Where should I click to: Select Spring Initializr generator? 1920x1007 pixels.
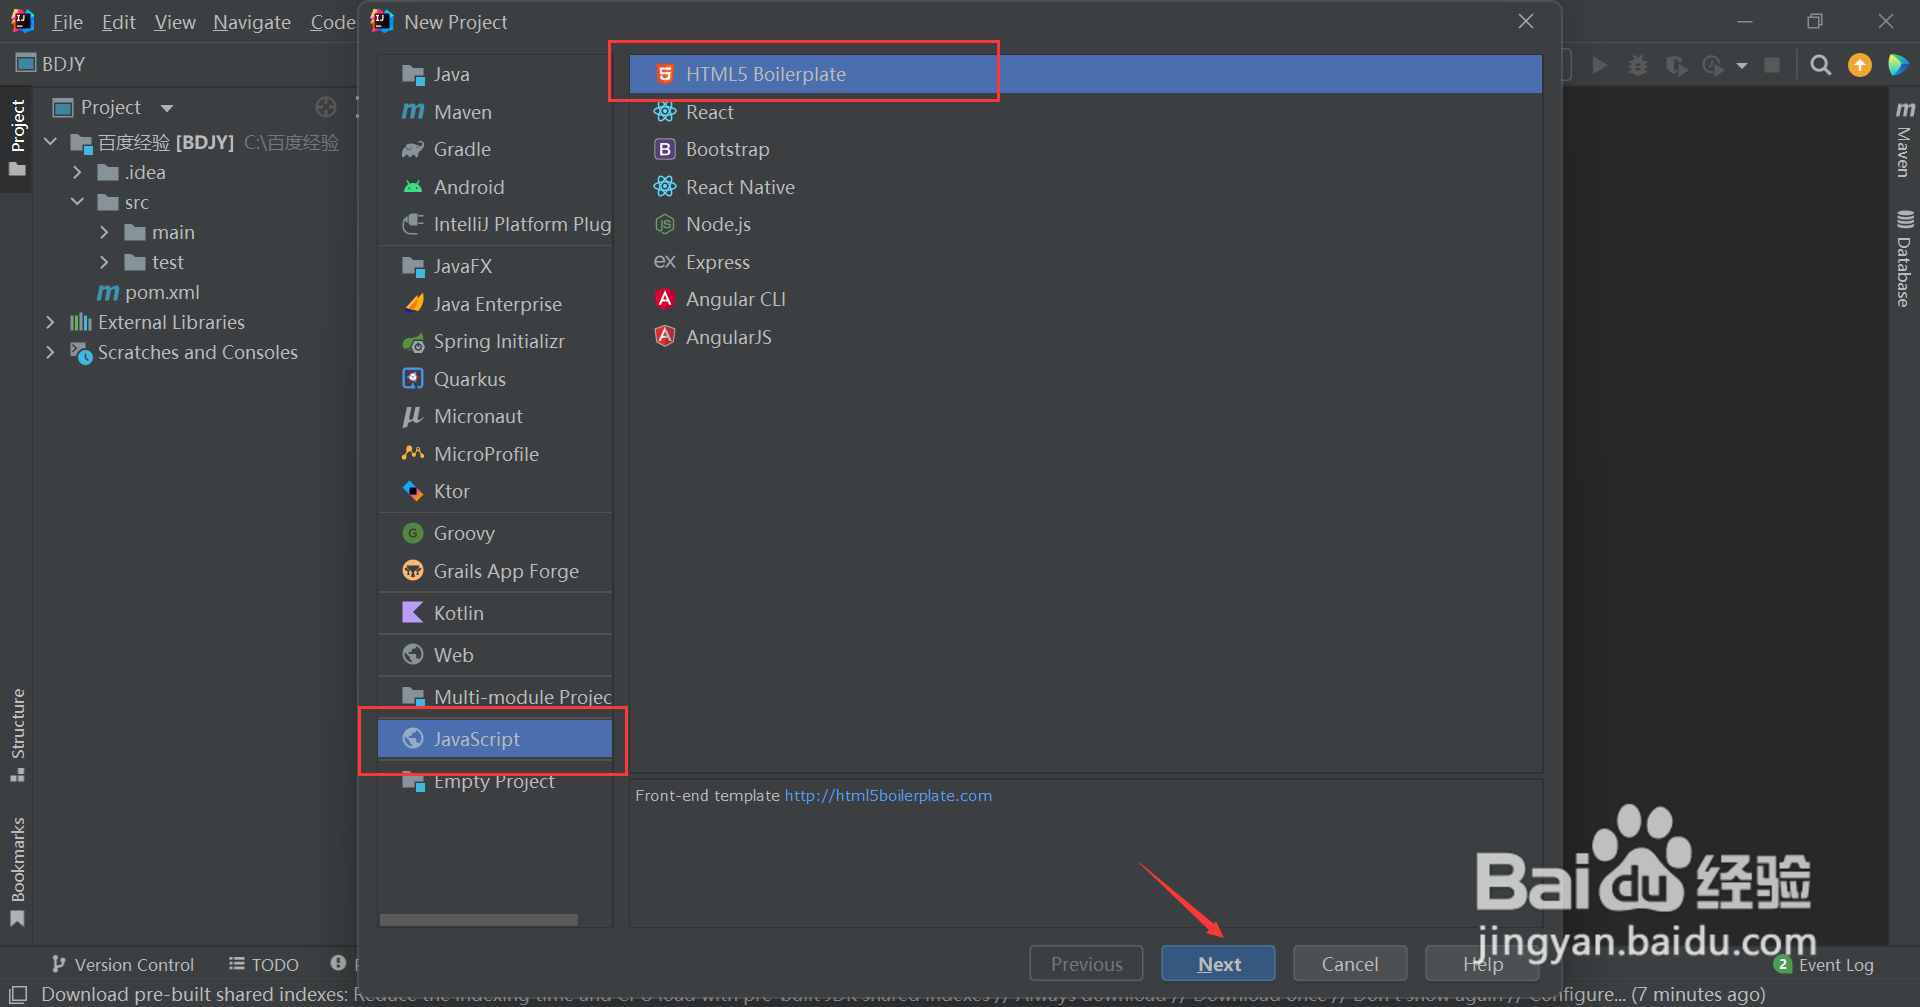[x=495, y=341]
